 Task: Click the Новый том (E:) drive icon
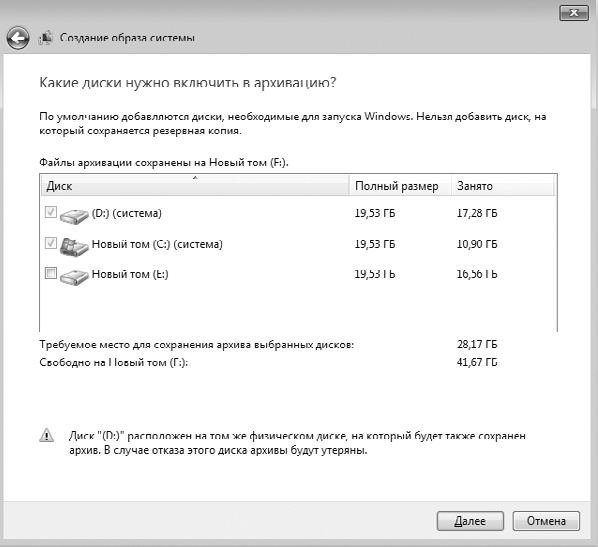[x=74, y=277]
